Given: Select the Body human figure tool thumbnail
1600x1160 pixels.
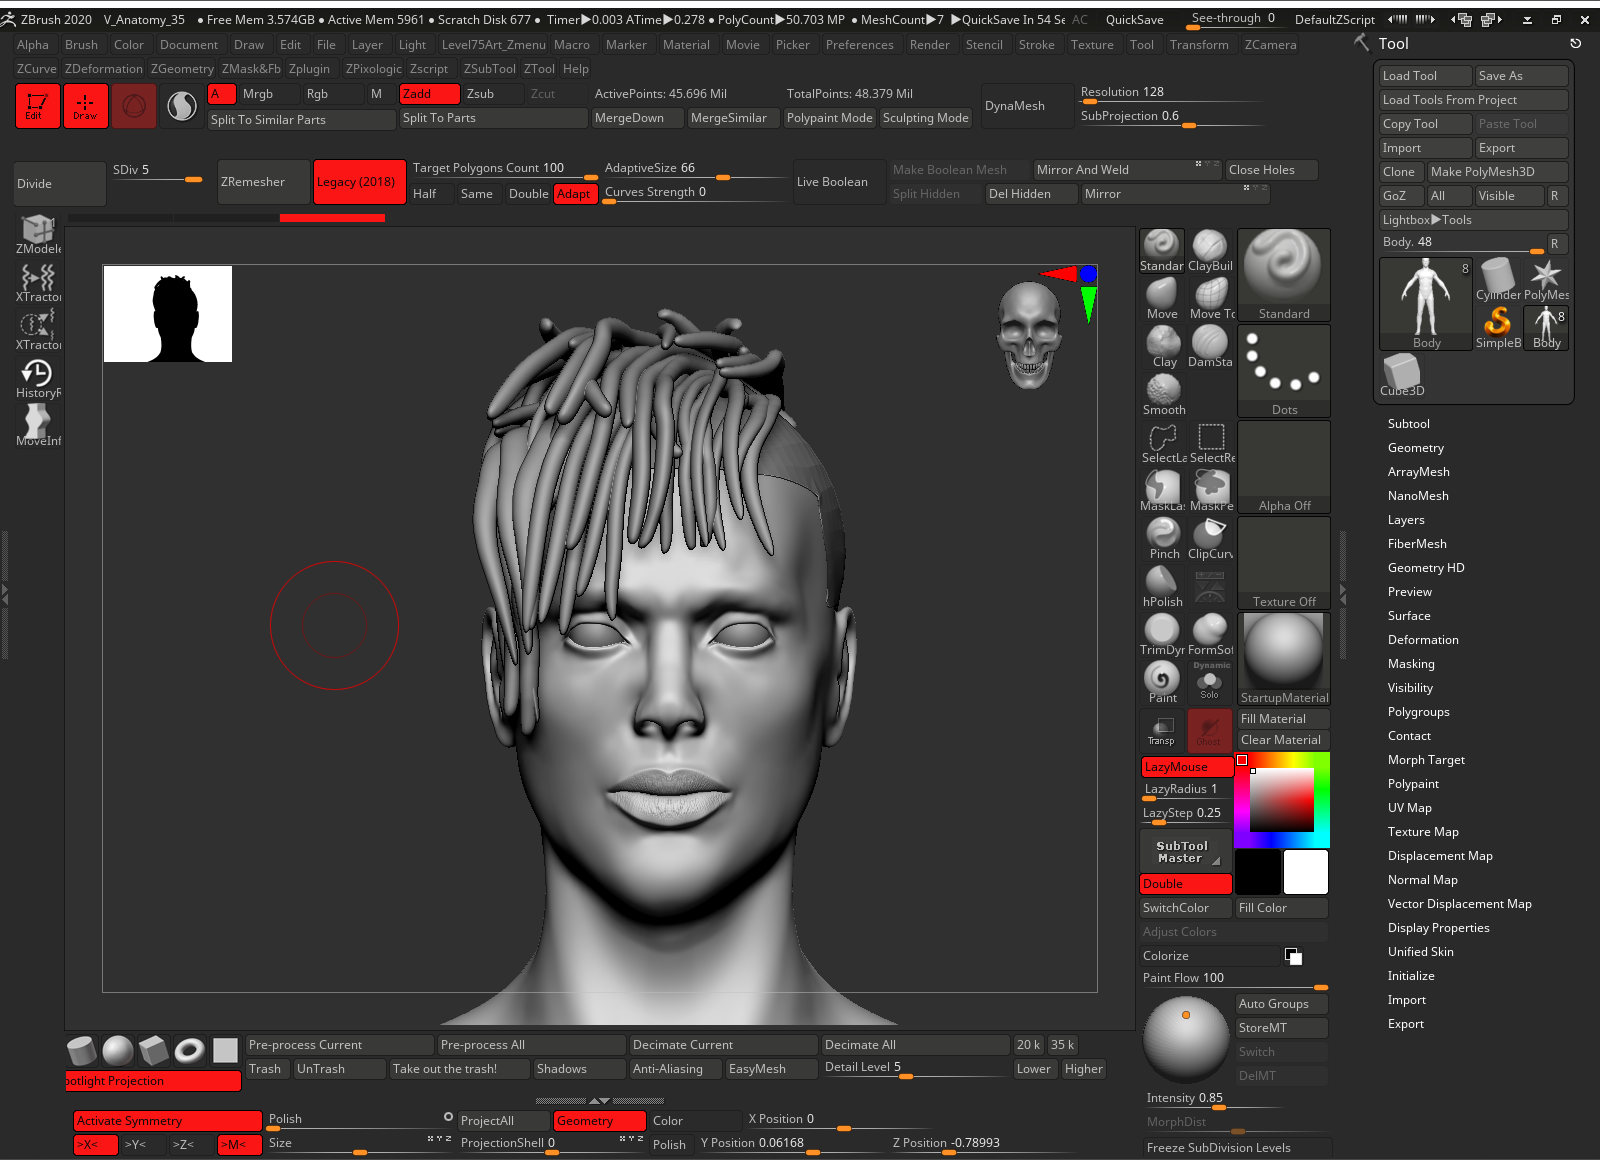Looking at the screenshot, I should click(x=1425, y=304).
